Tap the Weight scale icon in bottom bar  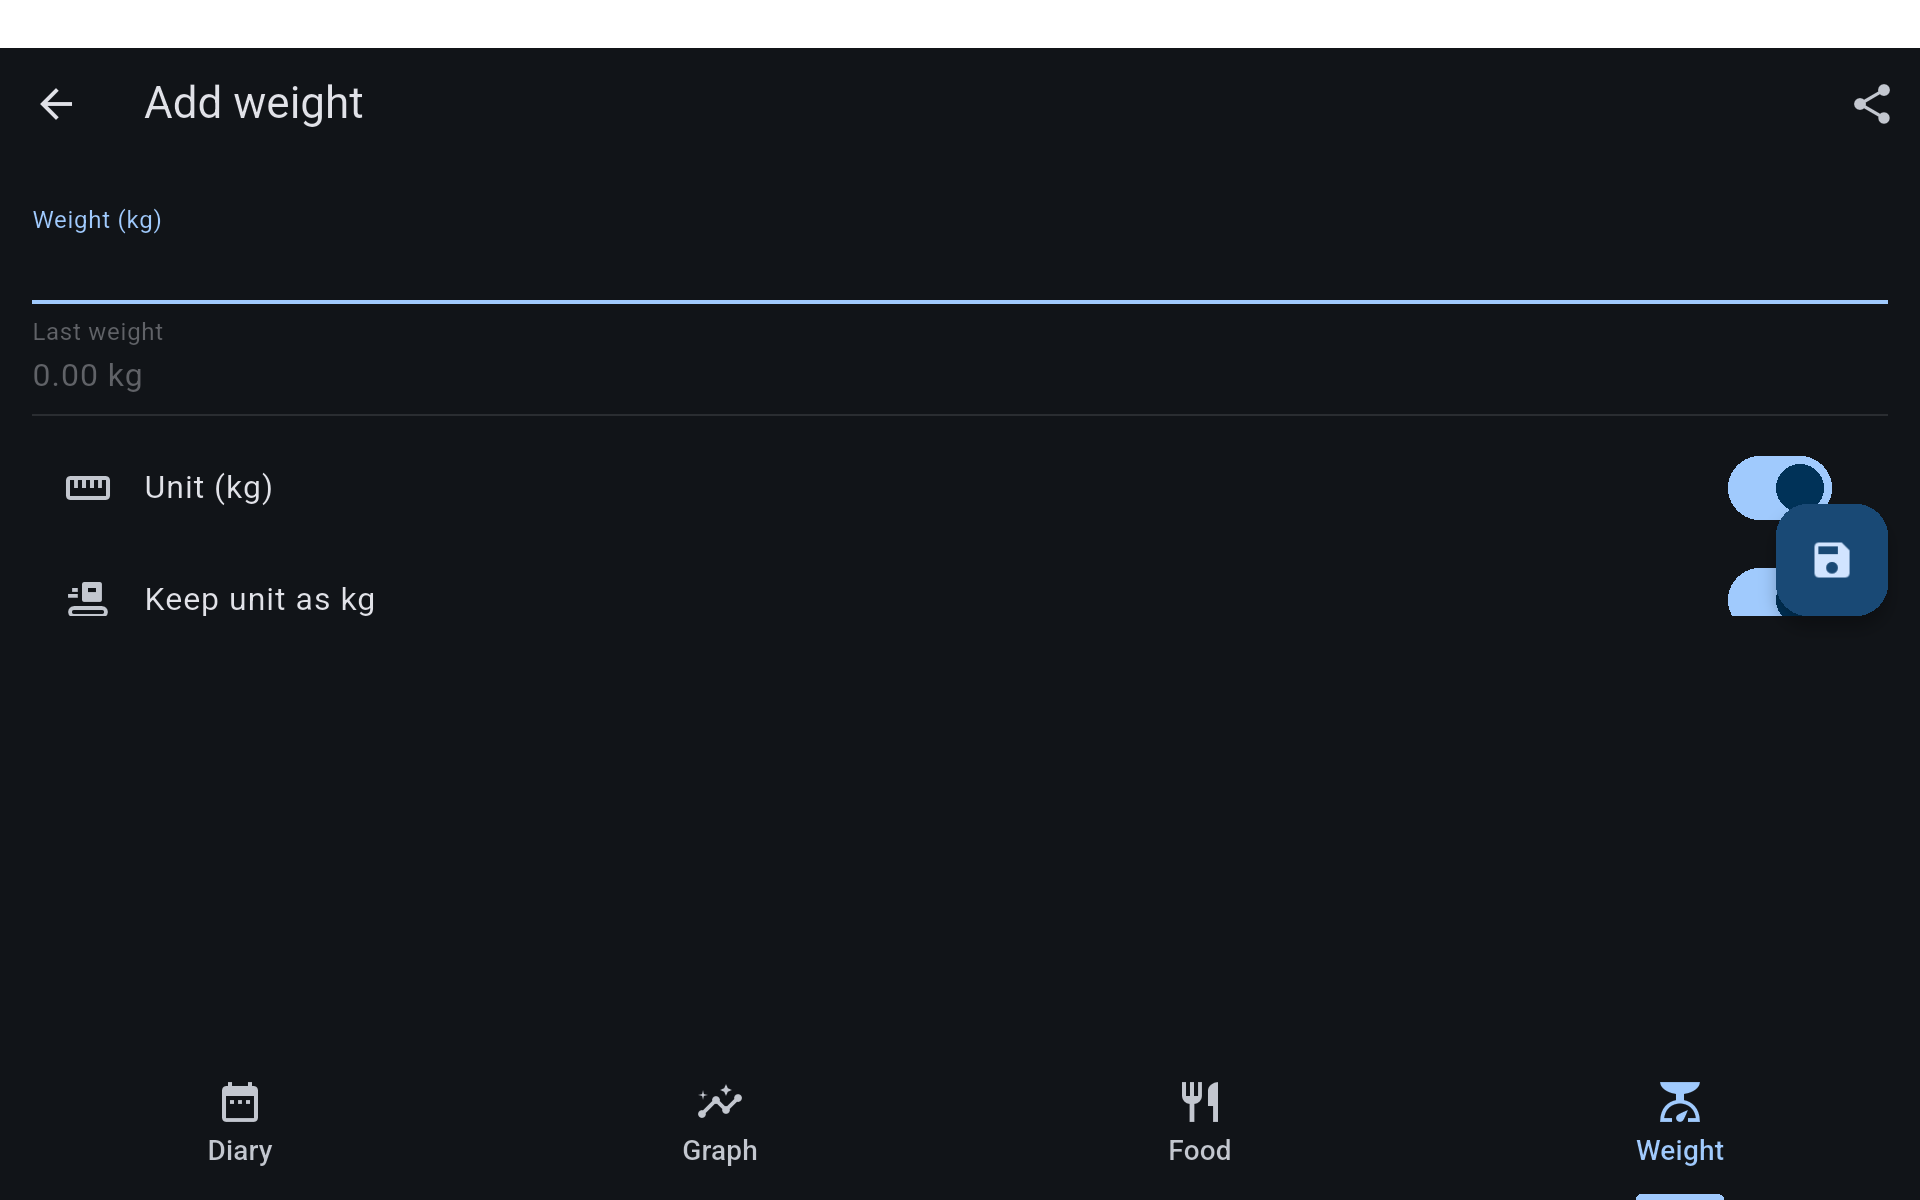(1680, 1102)
